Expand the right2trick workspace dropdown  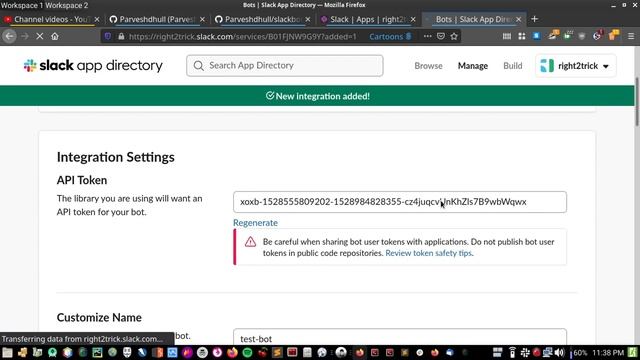(x=576, y=66)
